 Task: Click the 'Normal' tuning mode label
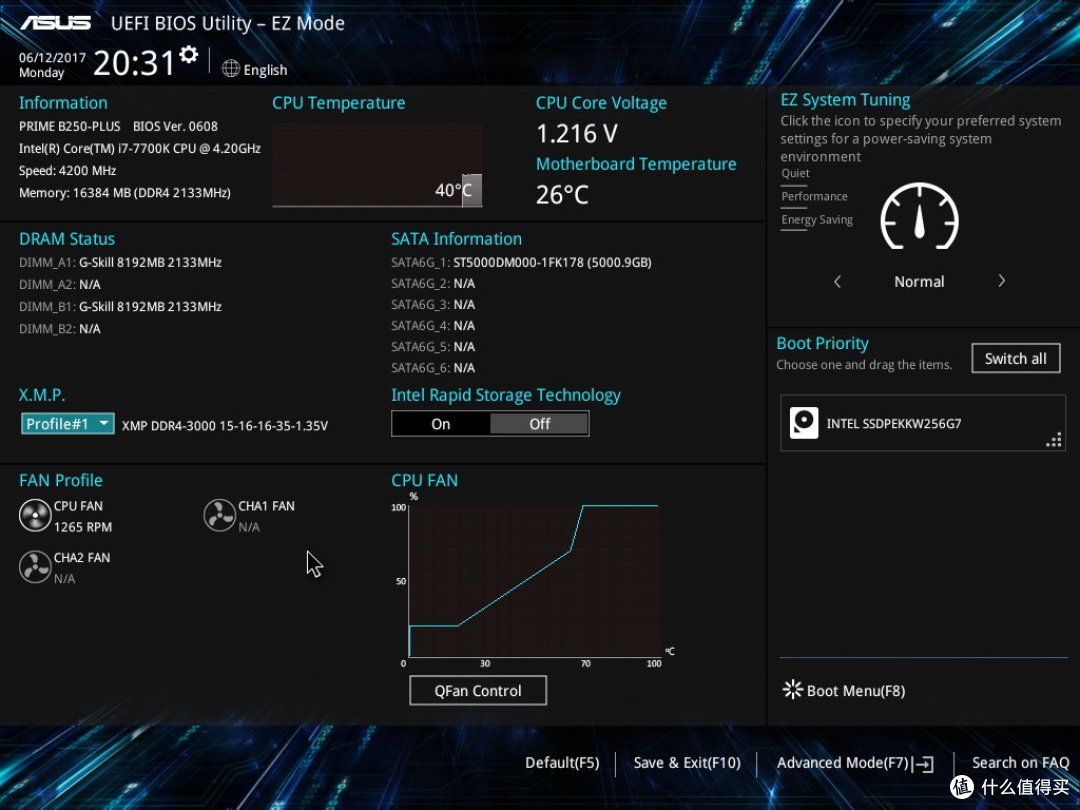919,282
